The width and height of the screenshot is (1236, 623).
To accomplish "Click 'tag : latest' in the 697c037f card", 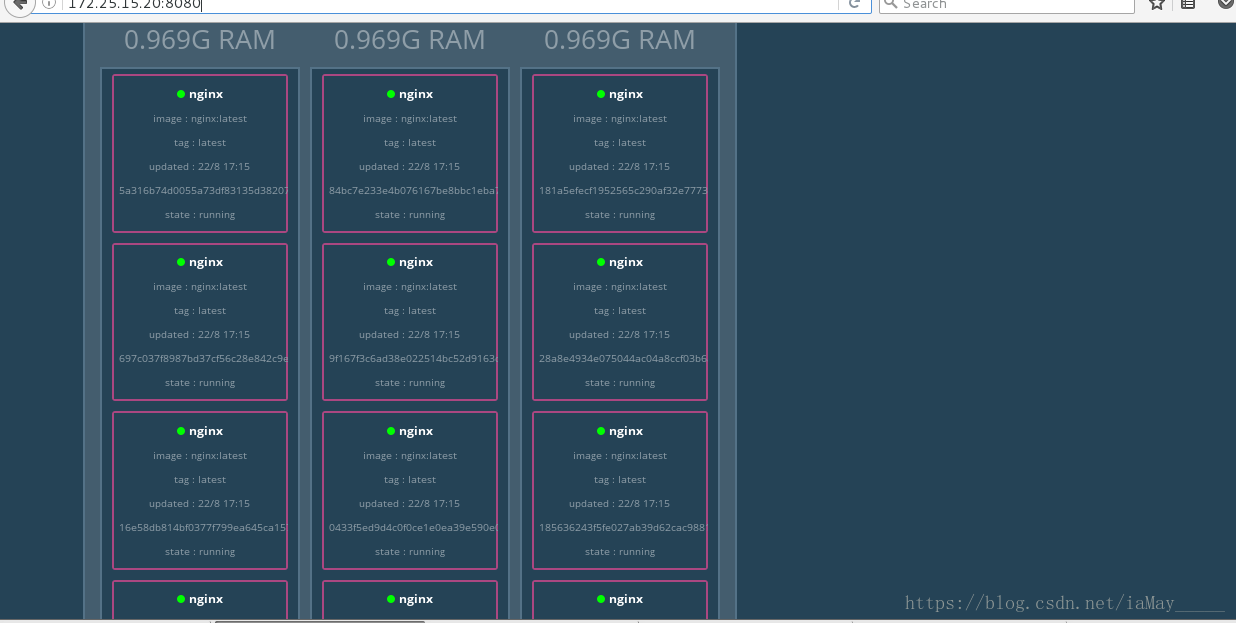I will click(x=200, y=311).
